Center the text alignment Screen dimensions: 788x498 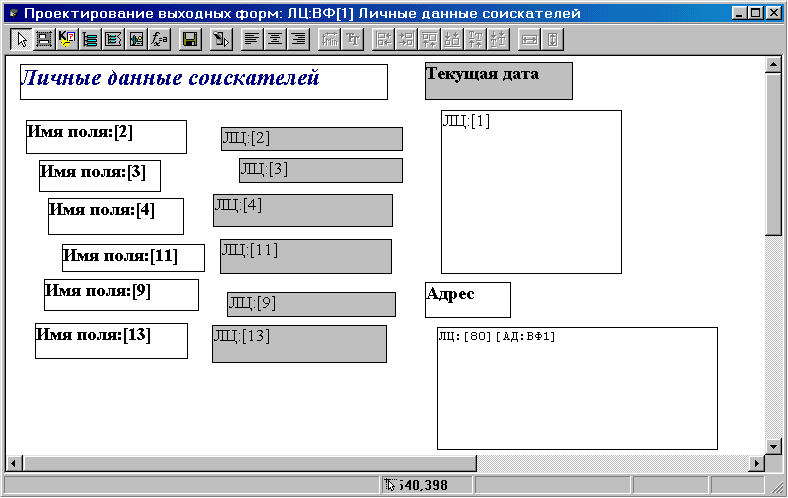click(x=275, y=39)
